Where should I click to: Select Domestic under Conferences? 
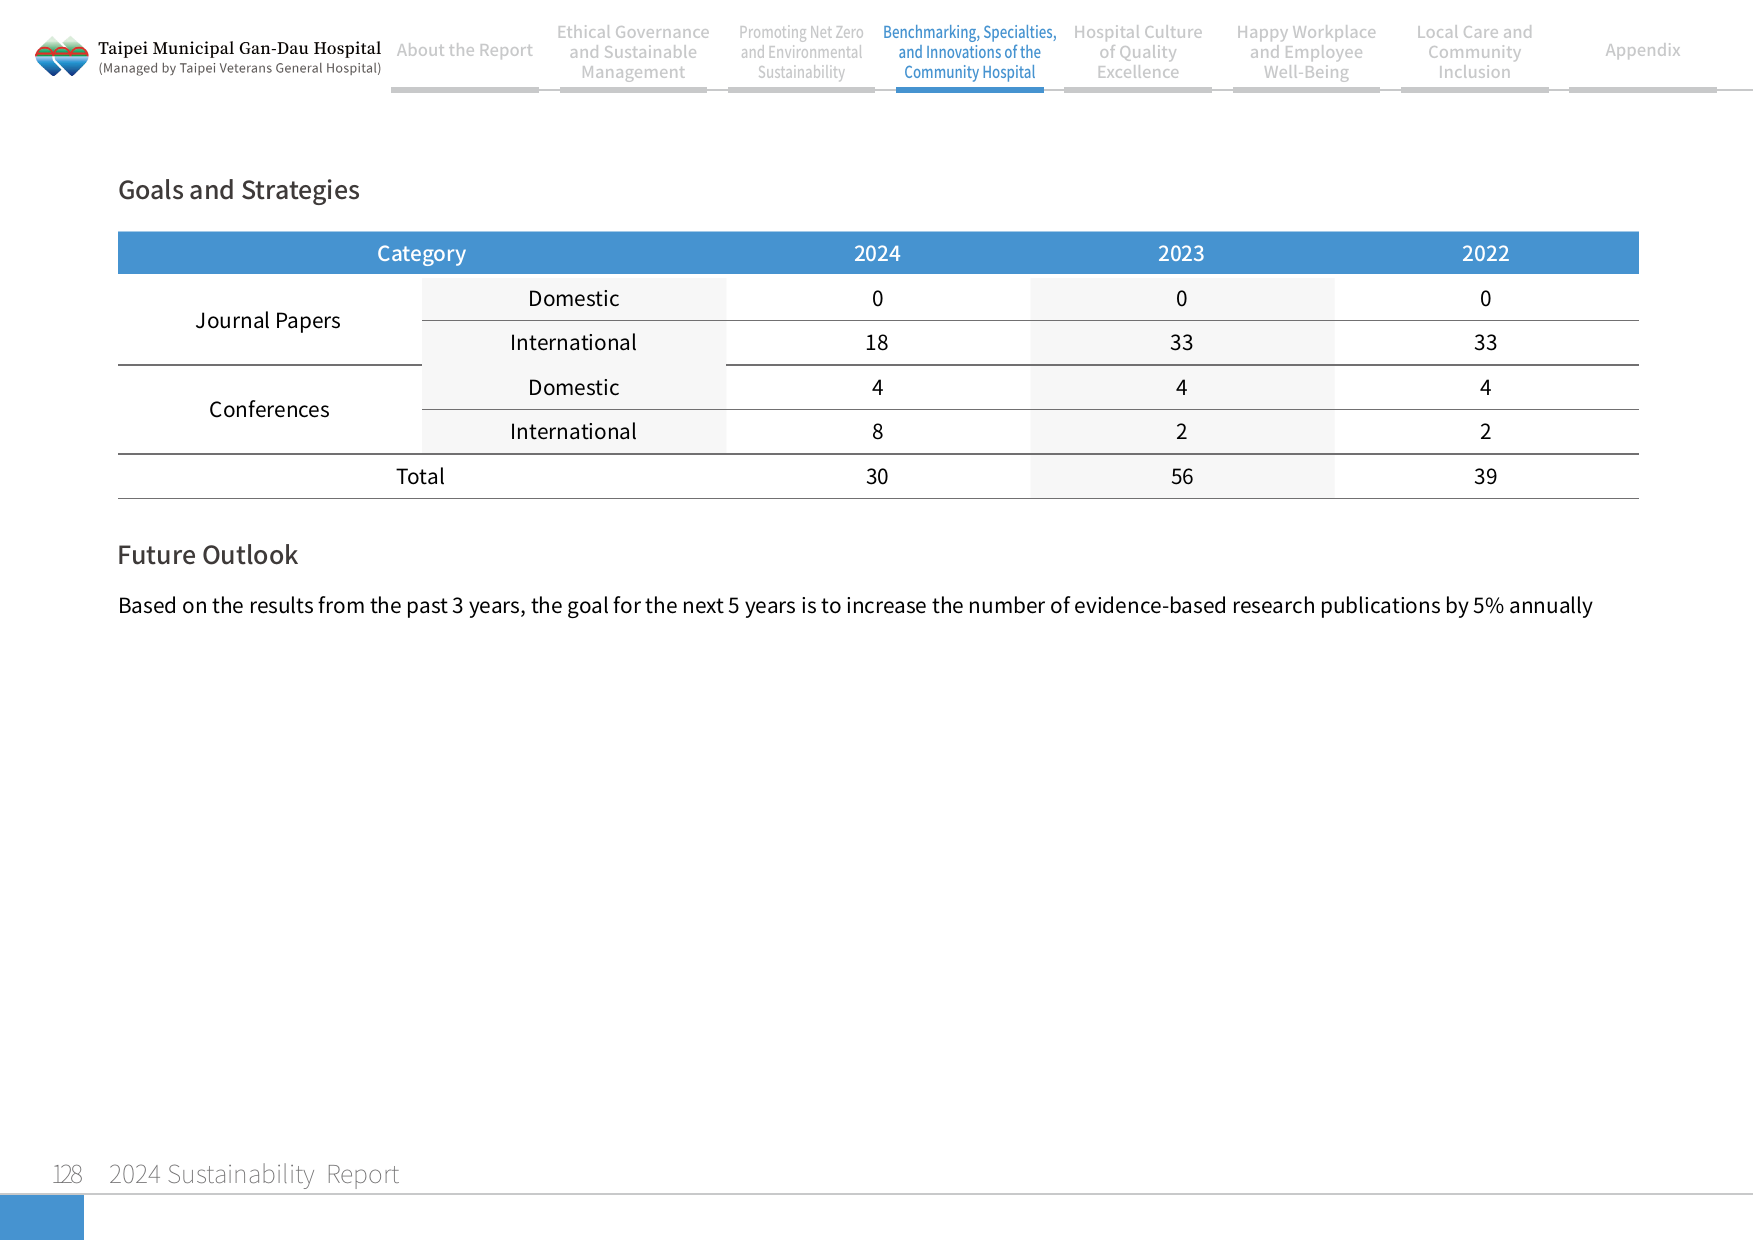tap(573, 387)
